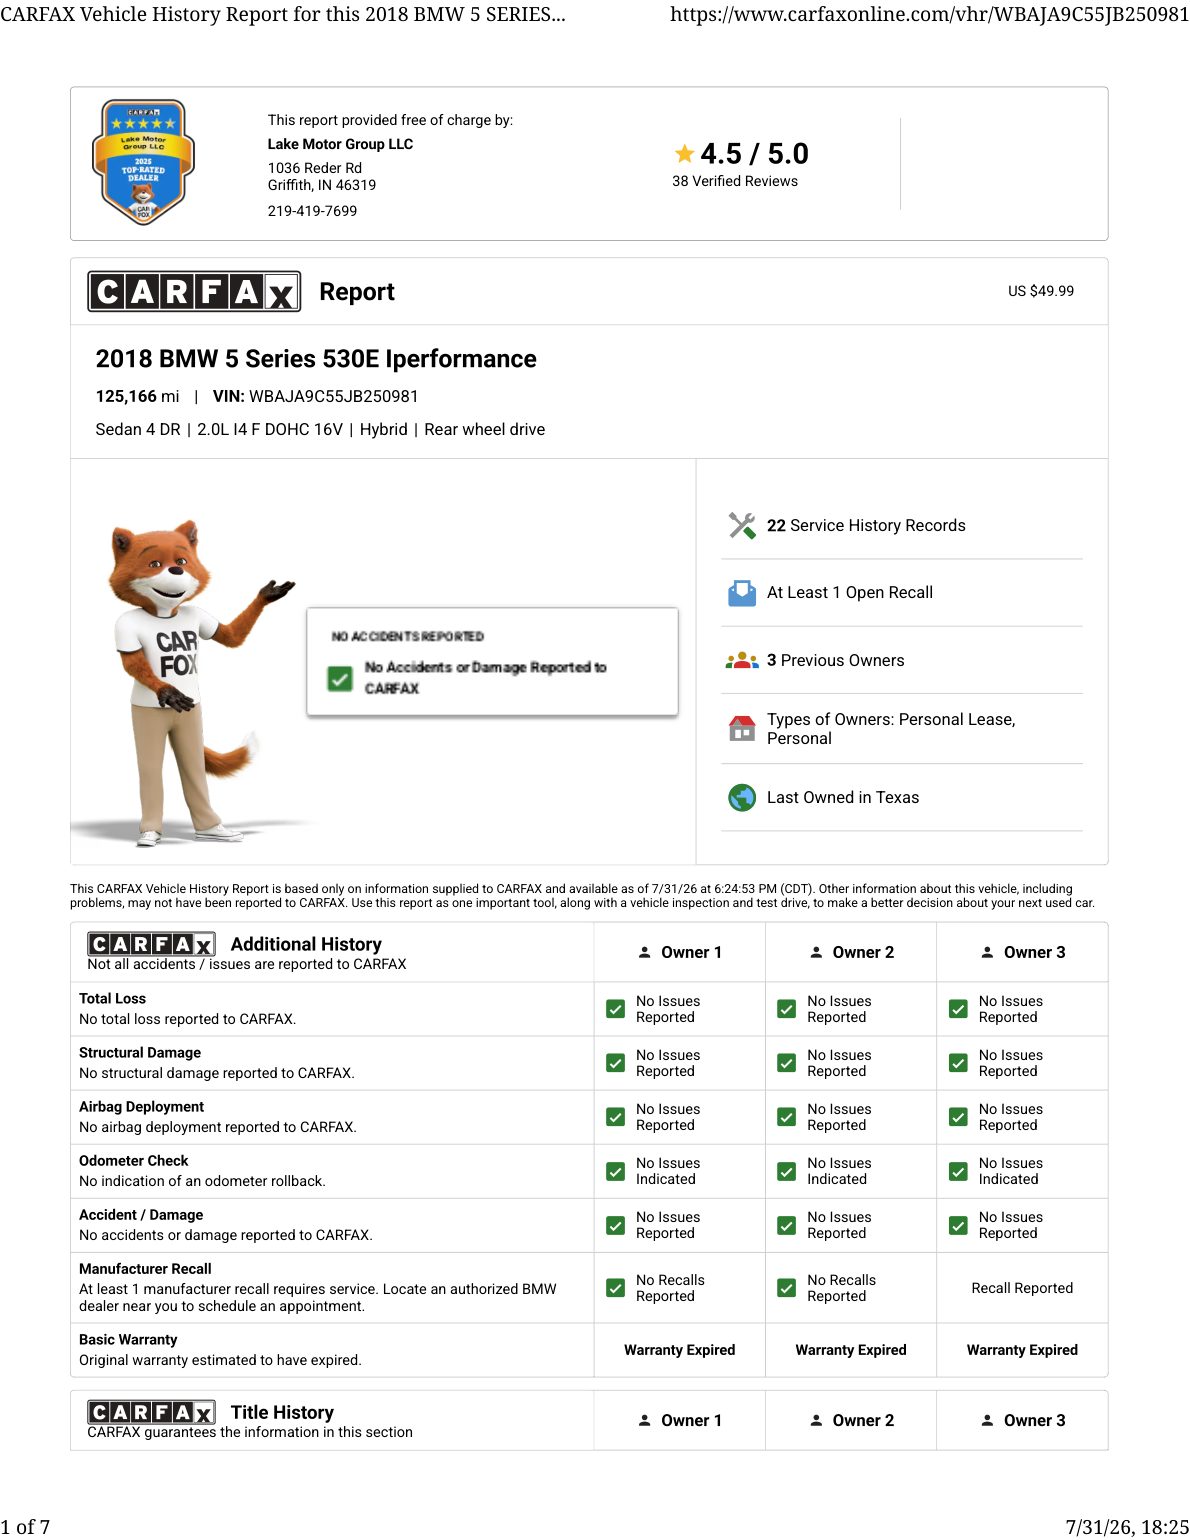Click Owner 3 person icon in Title History
This screenshot has height=1540, width=1190.
point(987,1421)
